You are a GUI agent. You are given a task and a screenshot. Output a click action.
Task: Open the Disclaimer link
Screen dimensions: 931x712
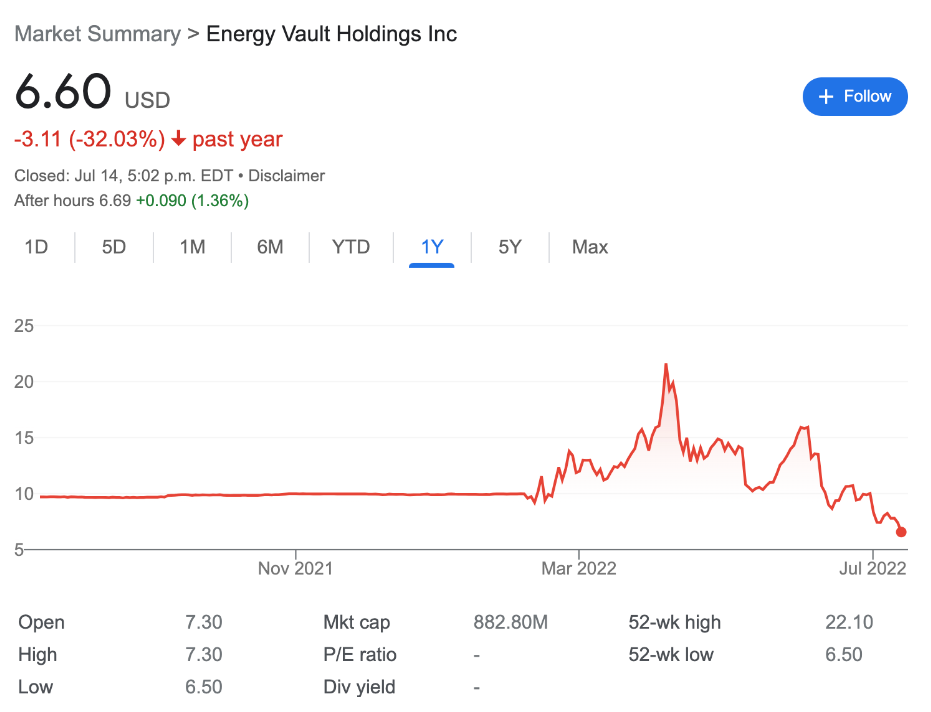286,176
